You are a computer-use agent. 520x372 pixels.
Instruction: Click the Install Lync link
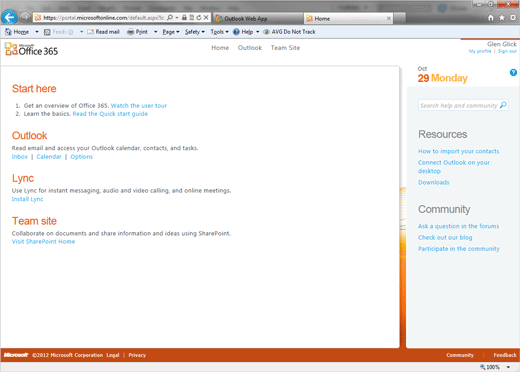point(27,199)
